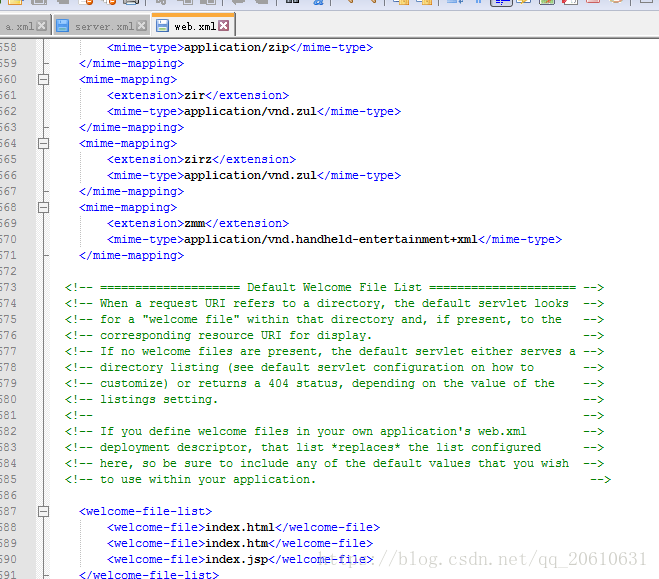
Task: Click the save-state icon on server.xml tab
Action: 63,26
